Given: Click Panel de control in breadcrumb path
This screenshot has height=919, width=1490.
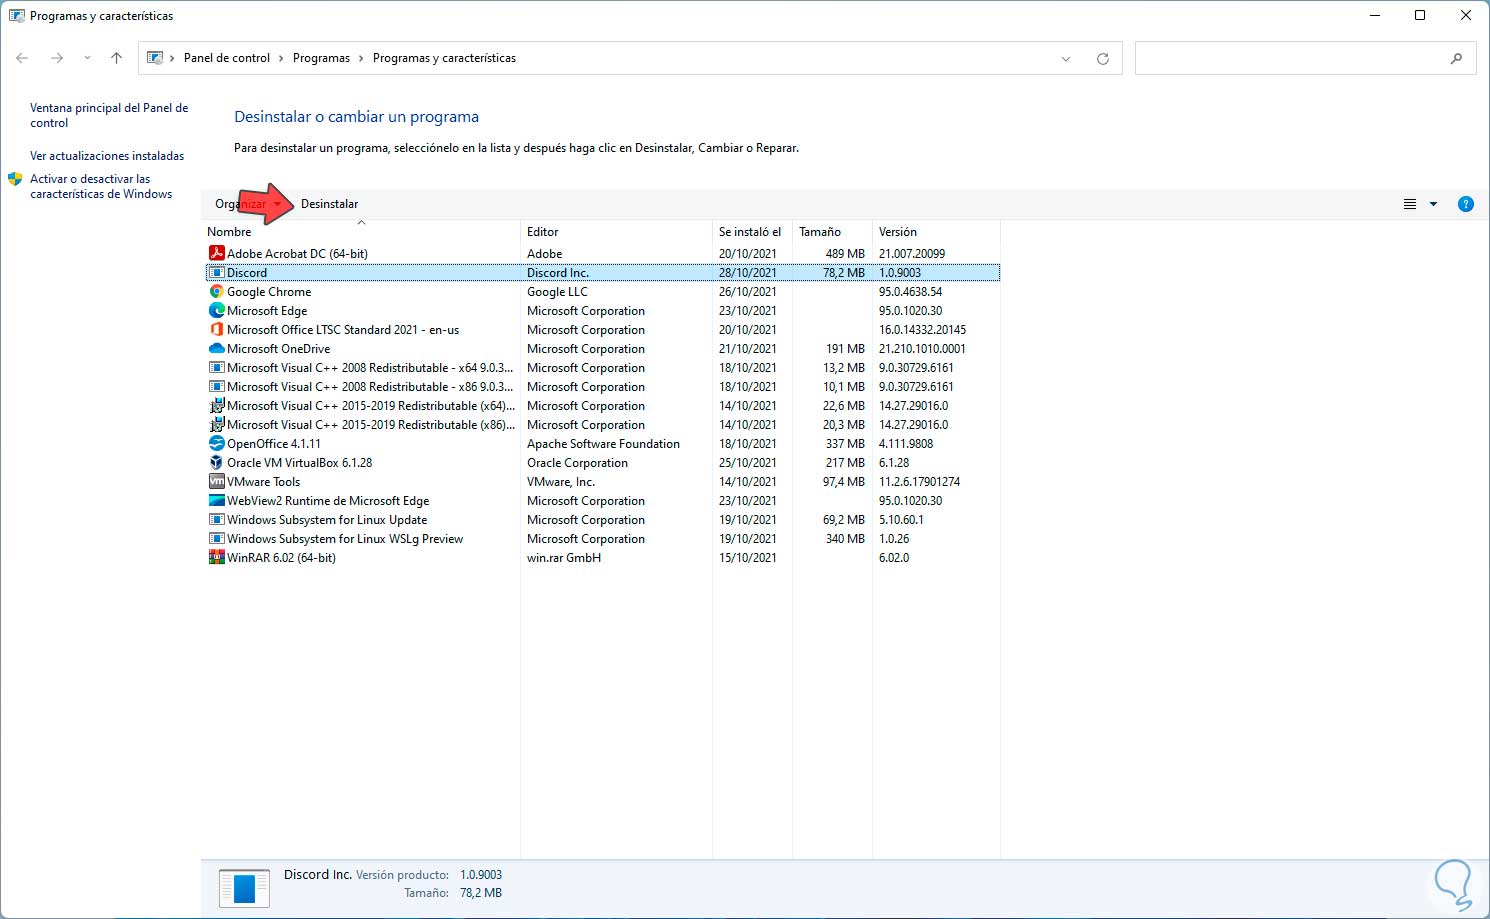Looking at the screenshot, I should click(x=227, y=58).
